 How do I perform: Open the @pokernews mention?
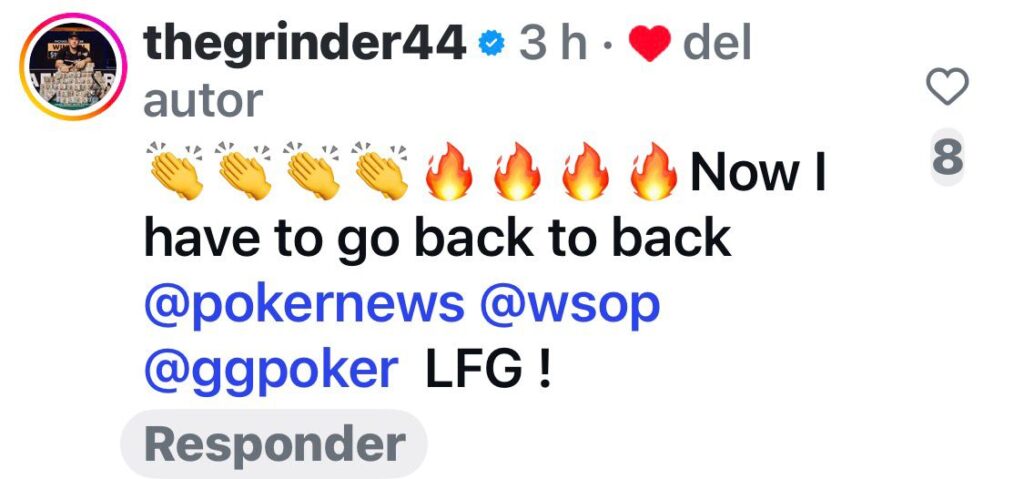305,306
